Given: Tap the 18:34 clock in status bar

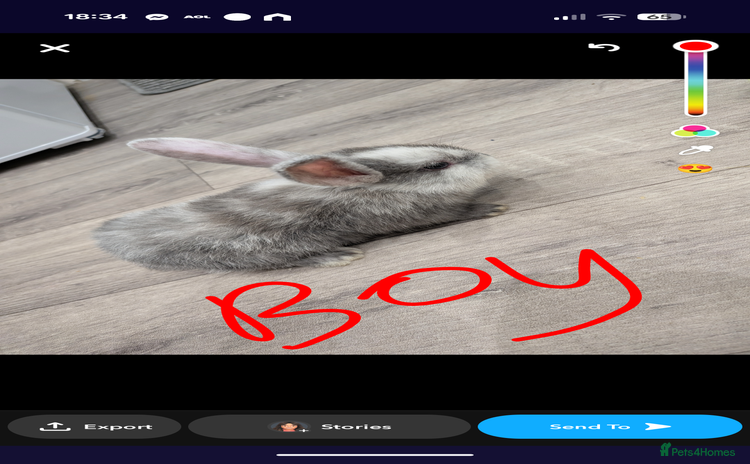Looking at the screenshot, I should coord(96,17).
